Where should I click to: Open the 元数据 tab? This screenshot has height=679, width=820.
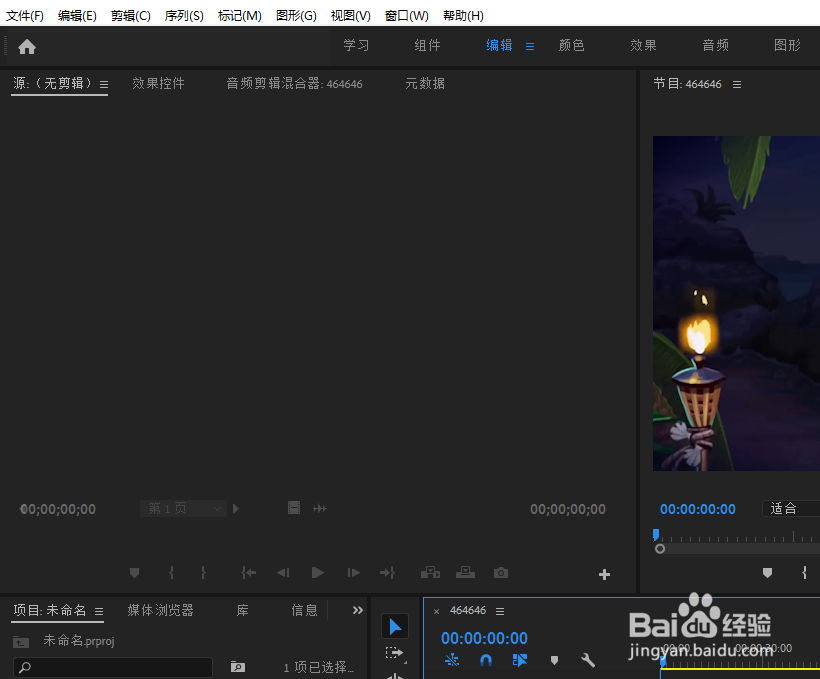pyautogui.click(x=425, y=84)
